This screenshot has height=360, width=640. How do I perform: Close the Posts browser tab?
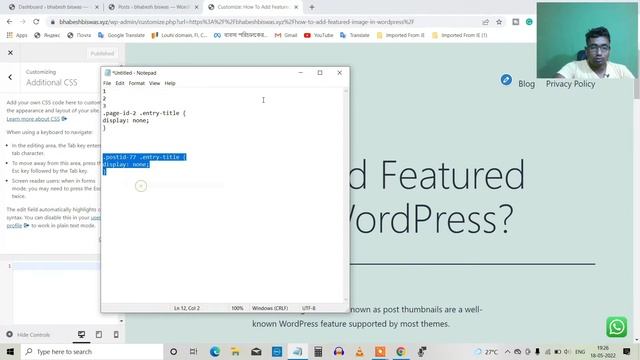(x=196, y=7)
